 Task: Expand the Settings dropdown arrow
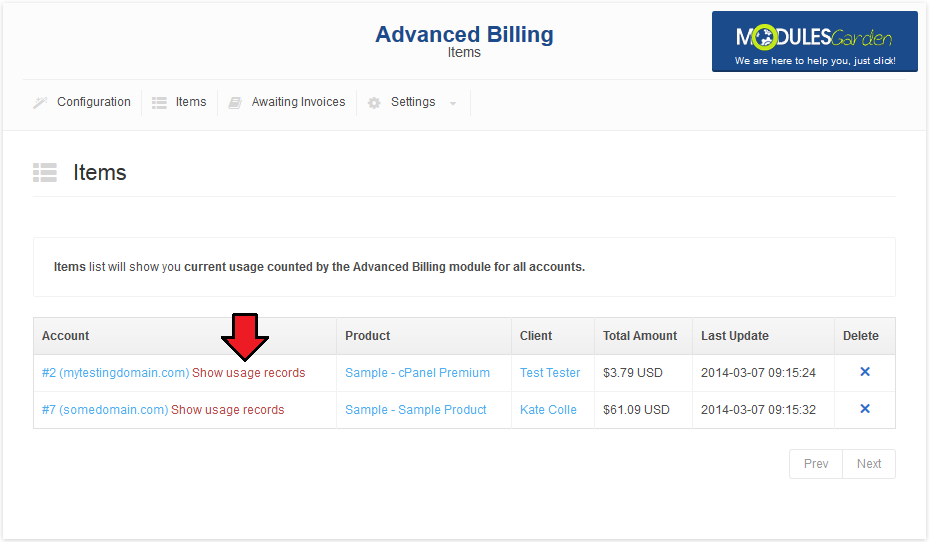coord(453,103)
